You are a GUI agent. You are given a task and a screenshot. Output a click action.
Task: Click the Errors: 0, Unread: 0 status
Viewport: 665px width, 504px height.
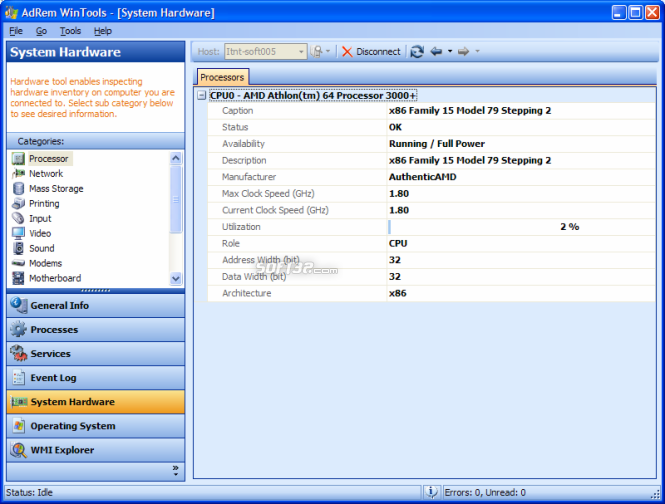[x=485, y=492]
